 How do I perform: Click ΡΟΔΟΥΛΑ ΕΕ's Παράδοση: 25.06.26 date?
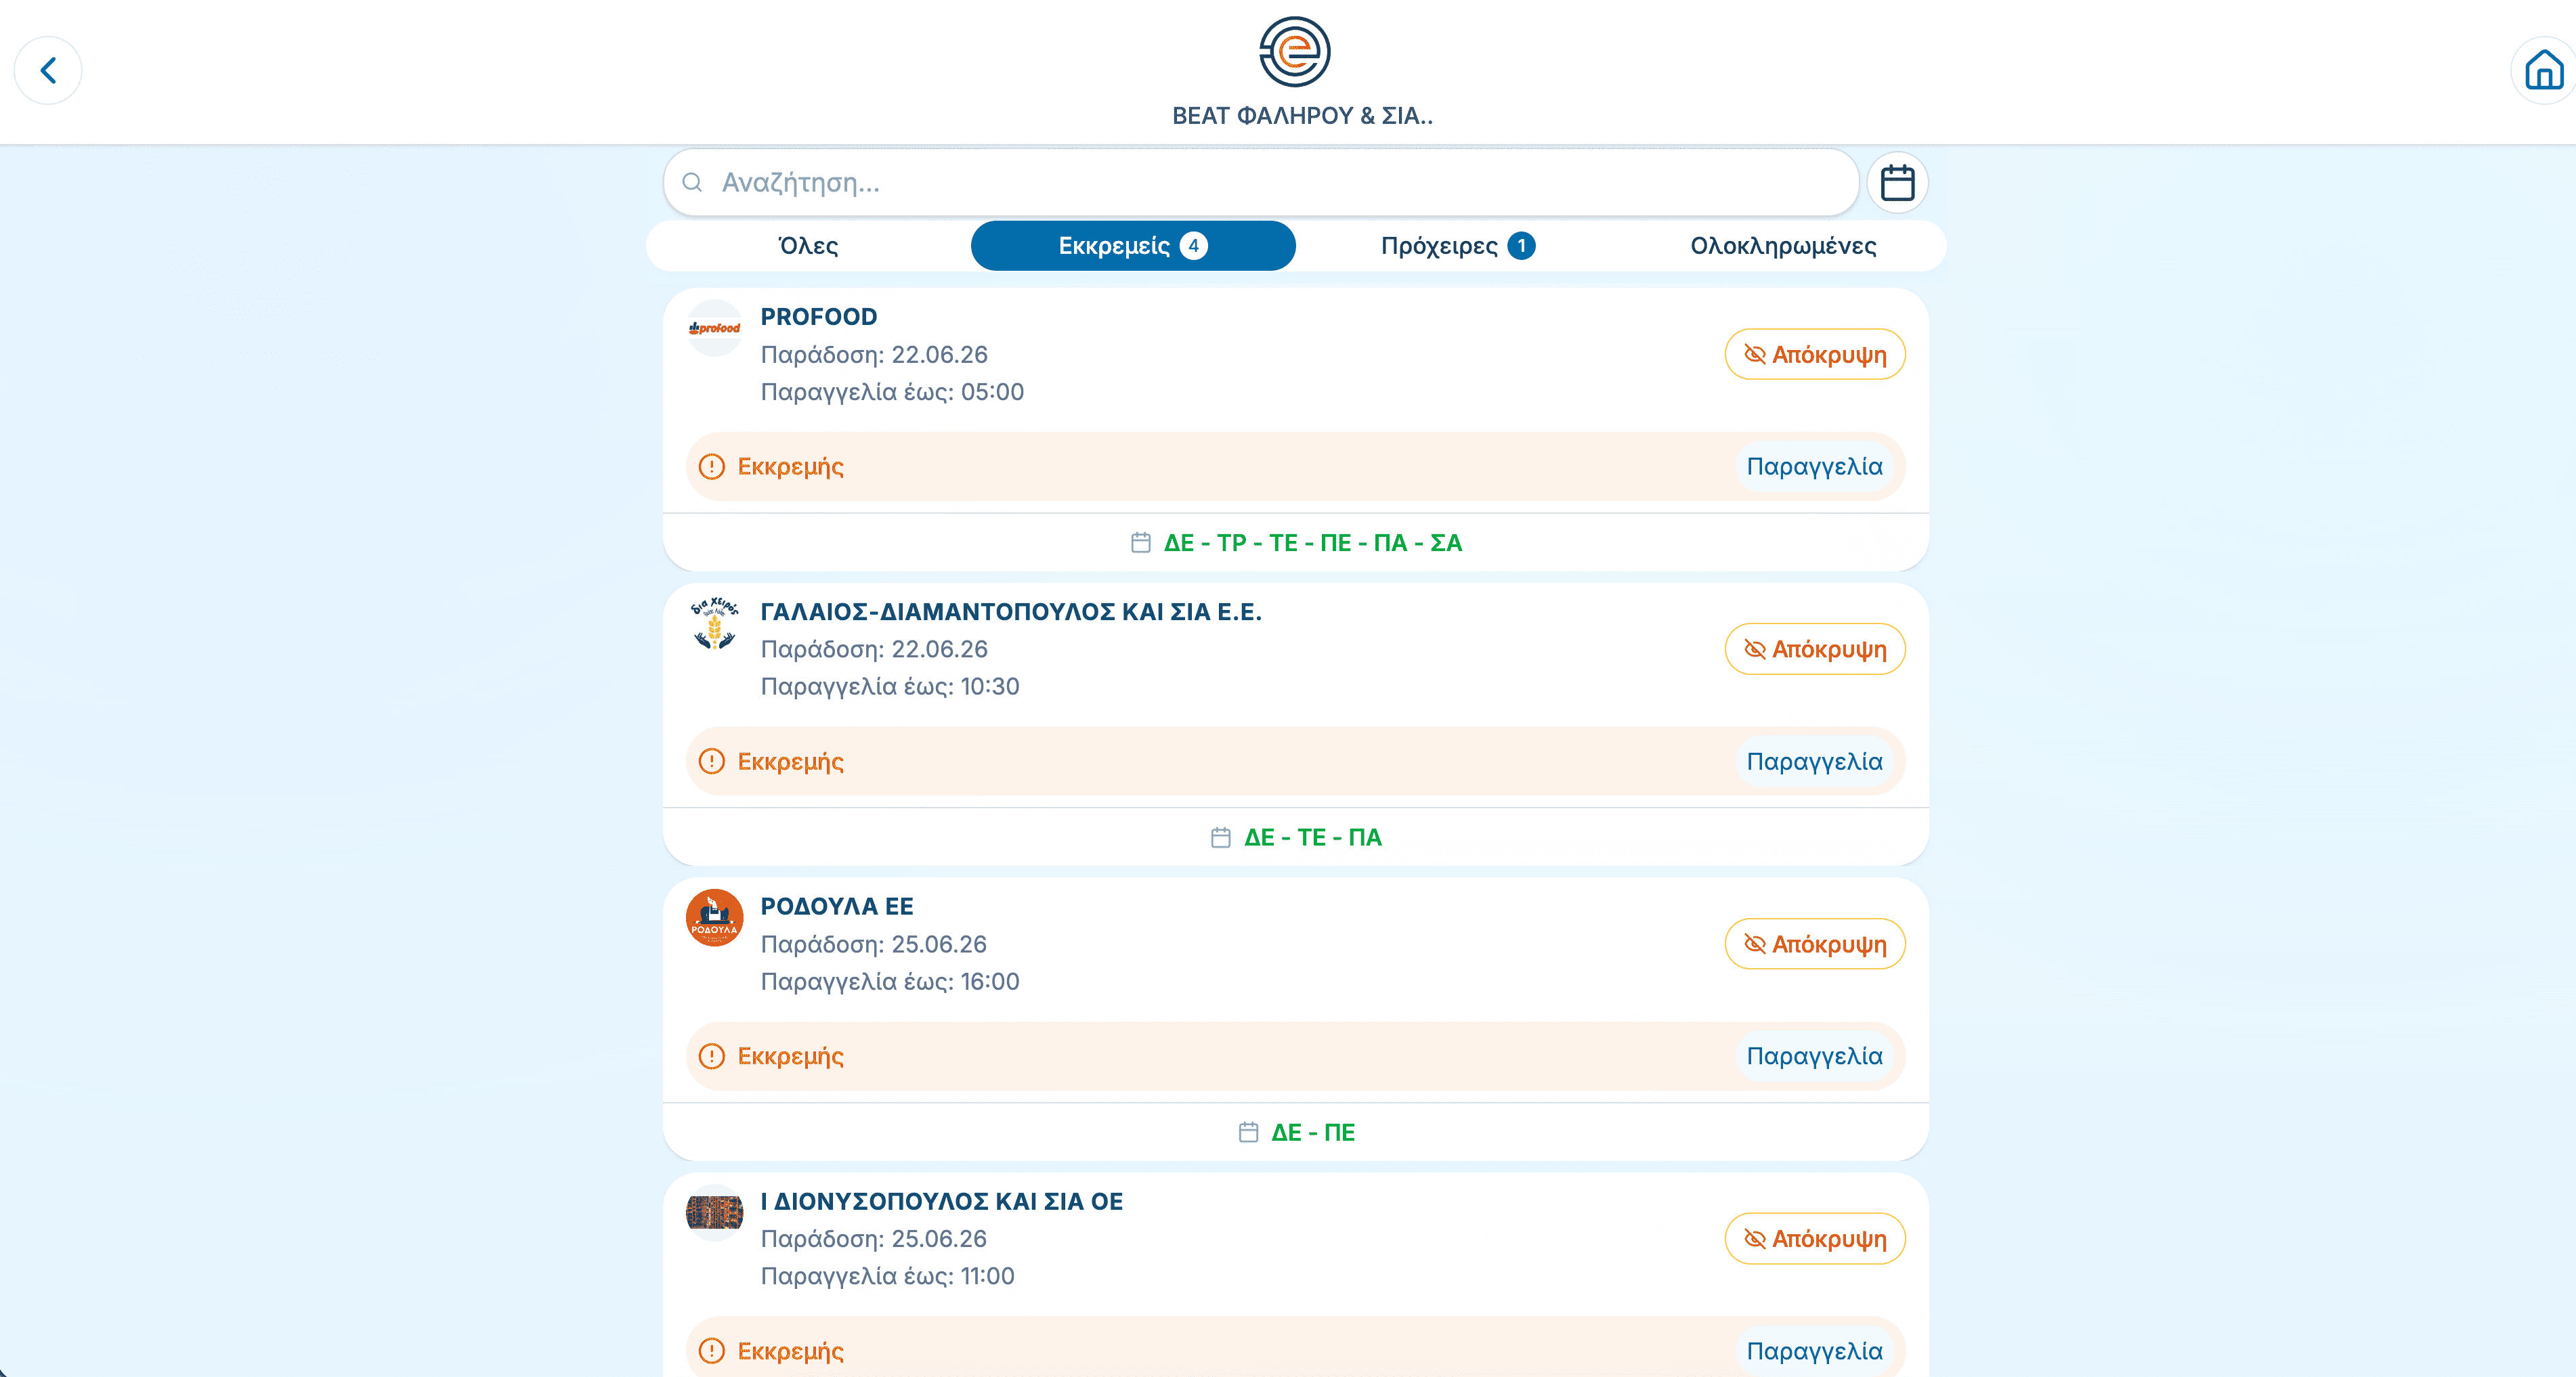pyautogui.click(x=874, y=945)
